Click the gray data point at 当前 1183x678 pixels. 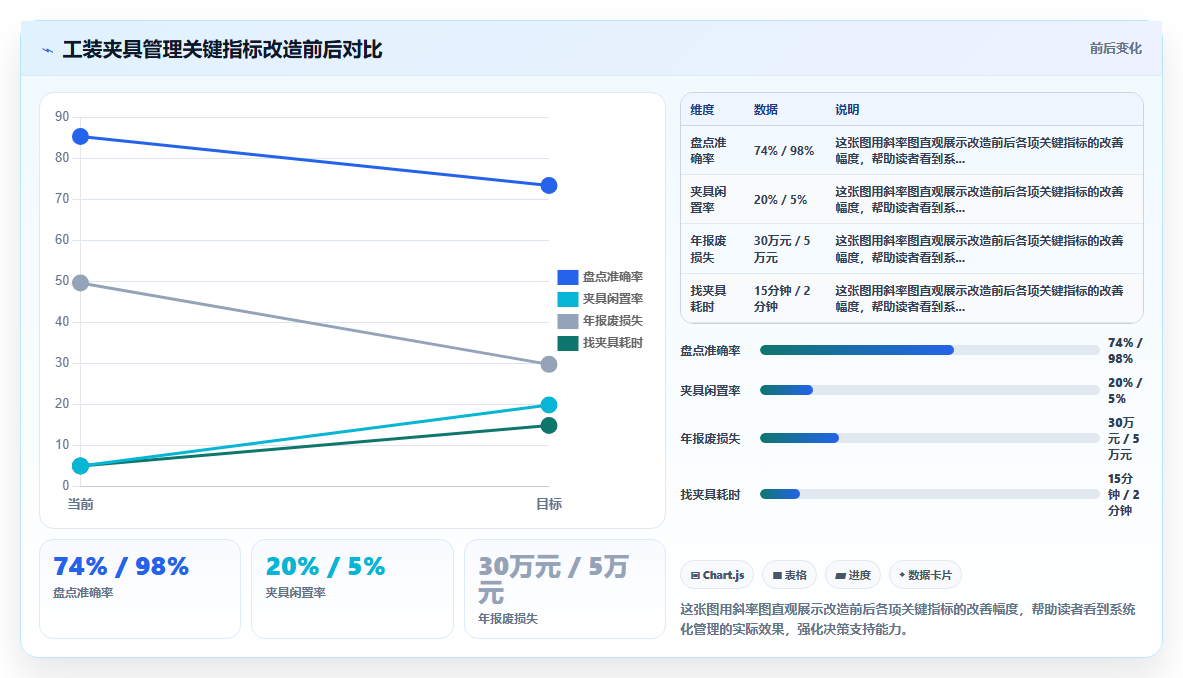click(80, 283)
